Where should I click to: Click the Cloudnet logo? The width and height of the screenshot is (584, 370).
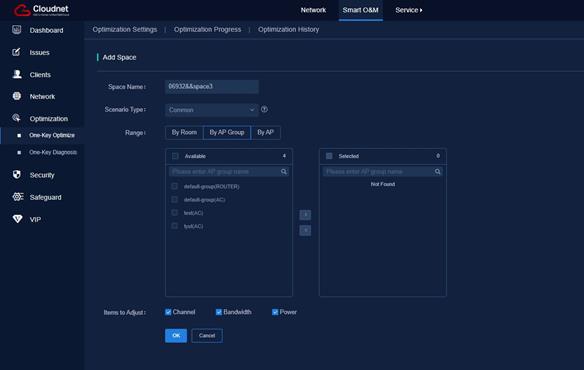[41, 10]
